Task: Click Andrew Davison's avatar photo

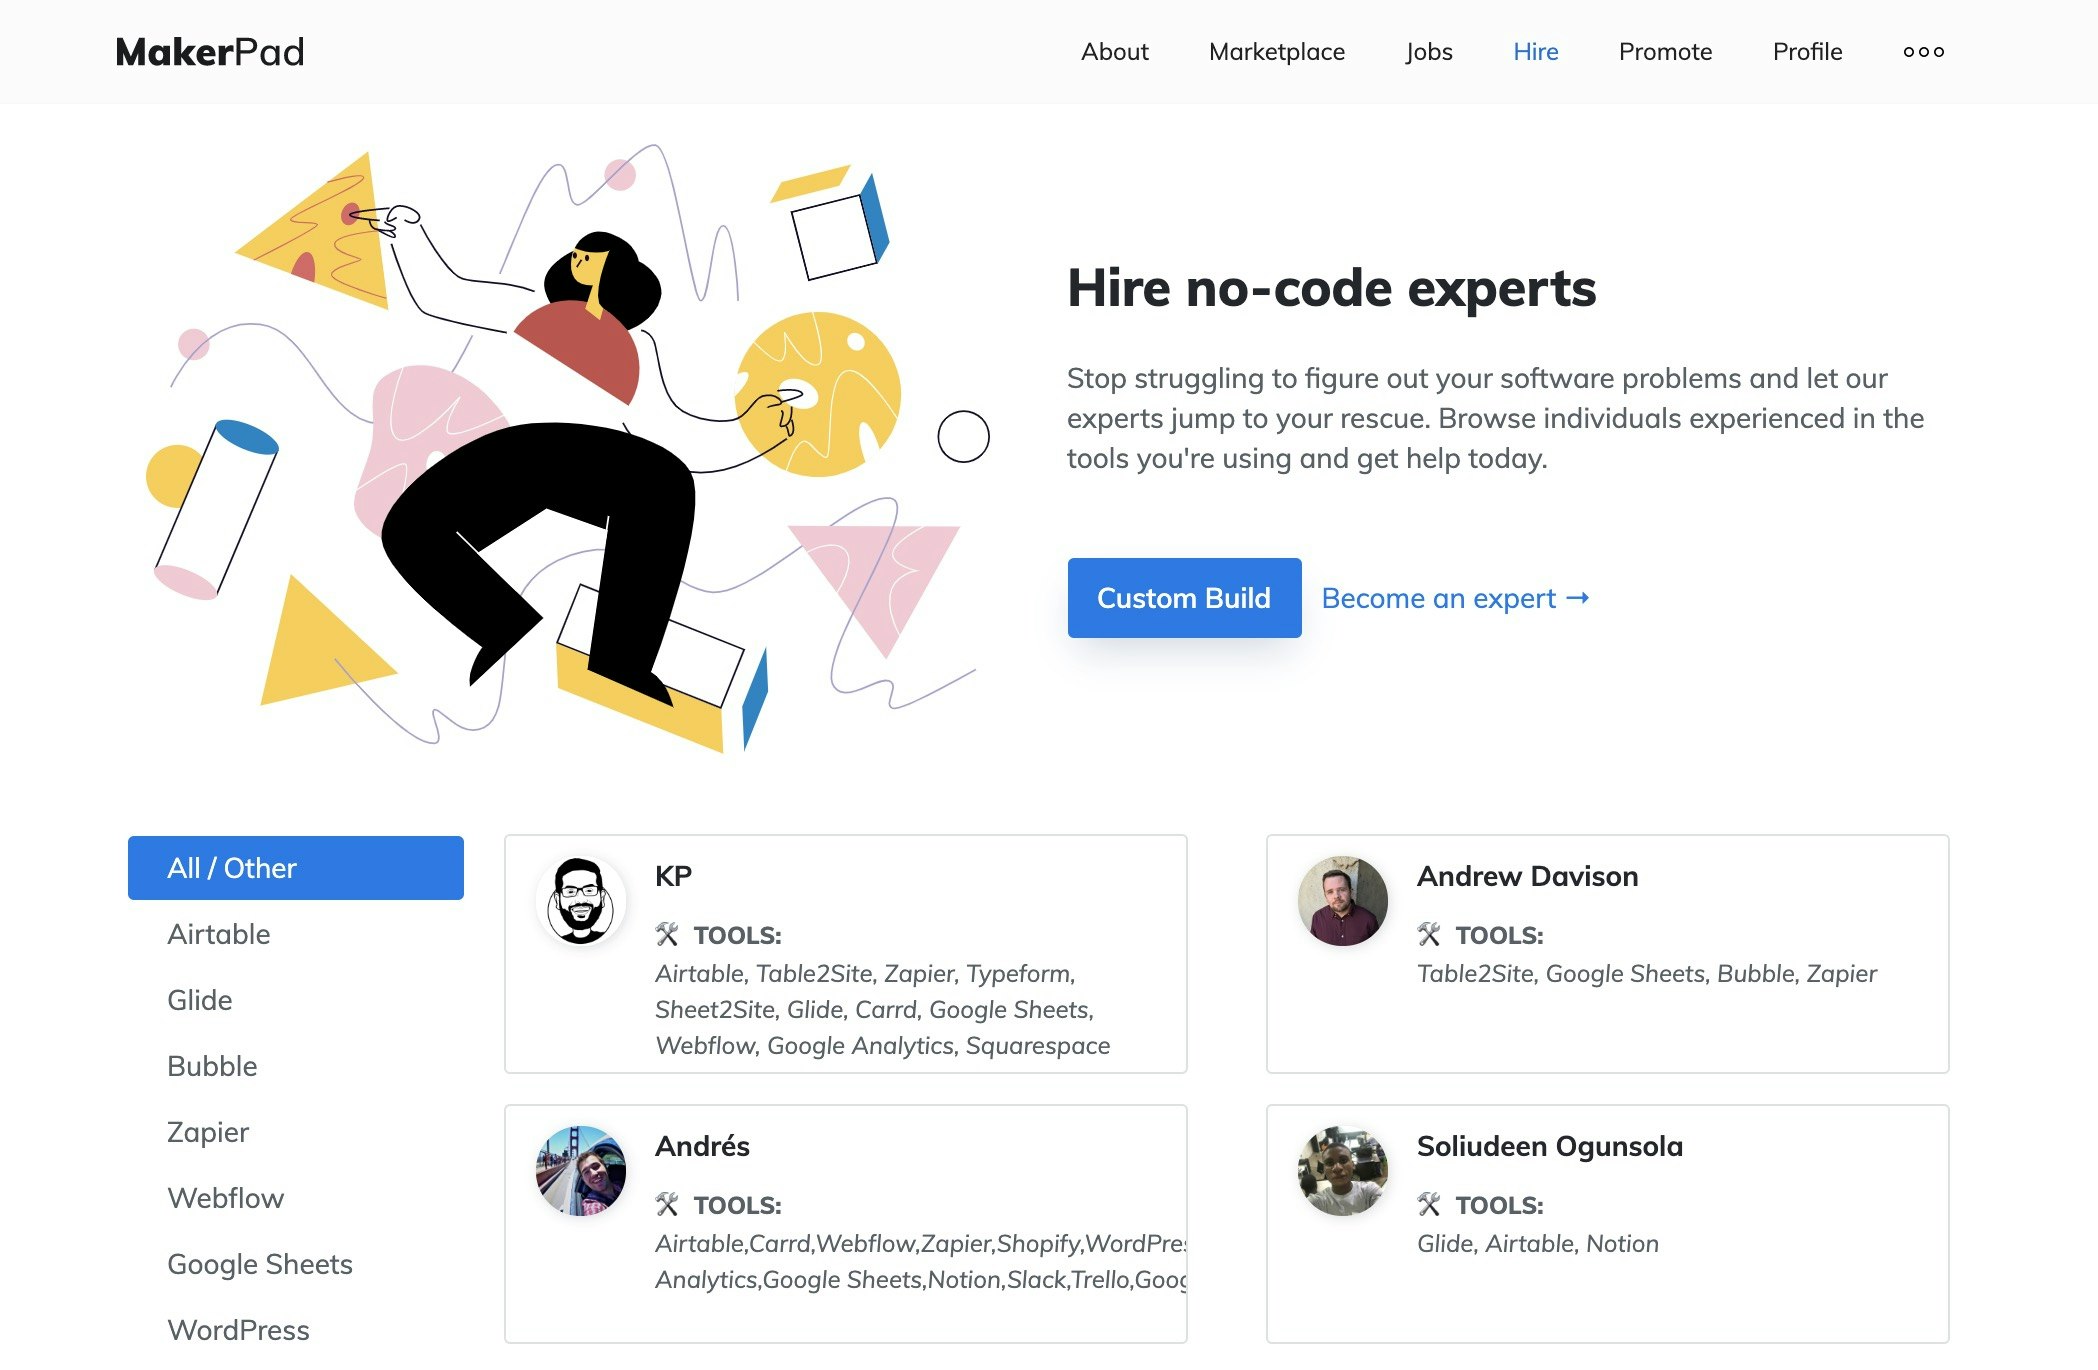Action: (x=1343, y=900)
